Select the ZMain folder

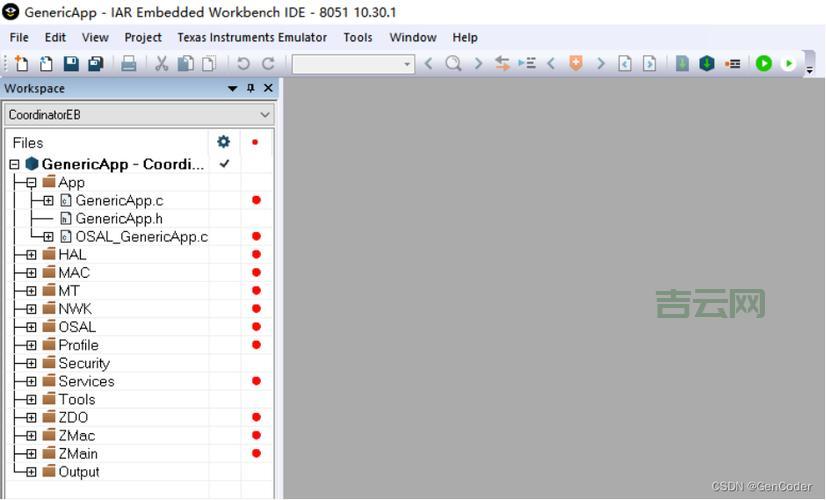click(78, 454)
